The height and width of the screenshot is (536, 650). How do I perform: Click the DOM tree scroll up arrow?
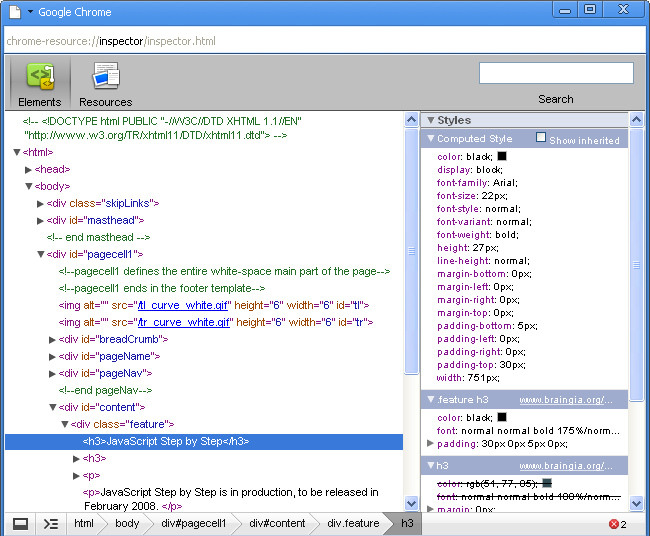pyautogui.click(x=411, y=120)
